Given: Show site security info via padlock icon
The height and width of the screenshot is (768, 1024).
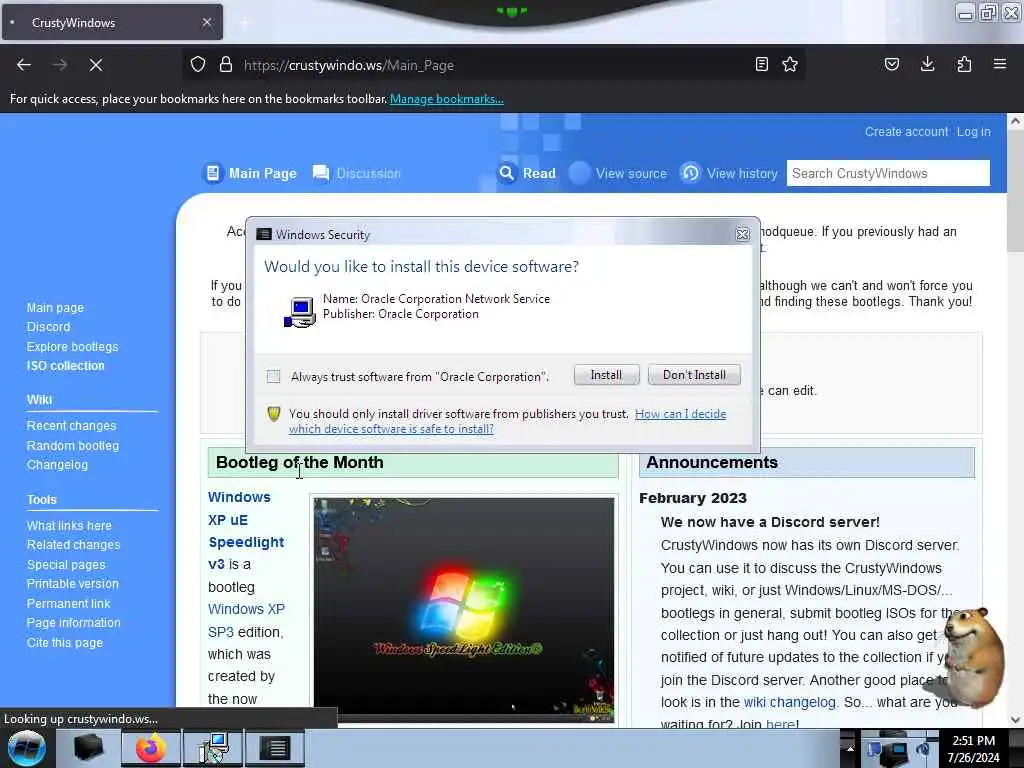Looking at the screenshot, I should (x=226, y=64).
